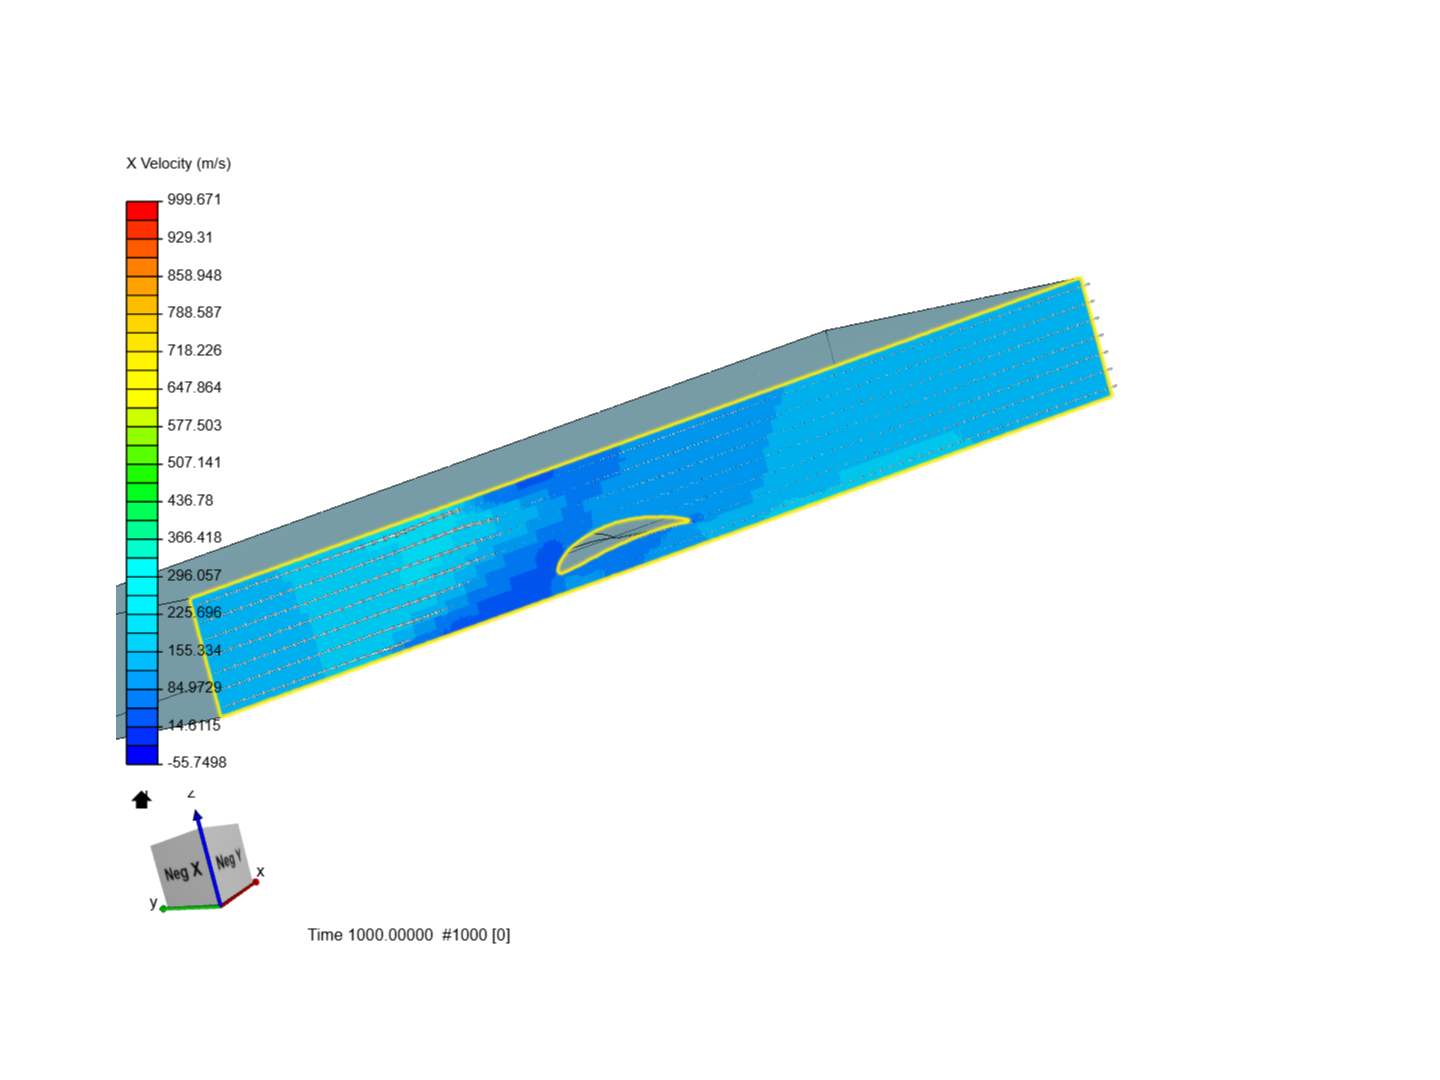Viewport: 1440px width, 1080px height.
Task: Click the red X axis arrow
Action: pos(240,893)
